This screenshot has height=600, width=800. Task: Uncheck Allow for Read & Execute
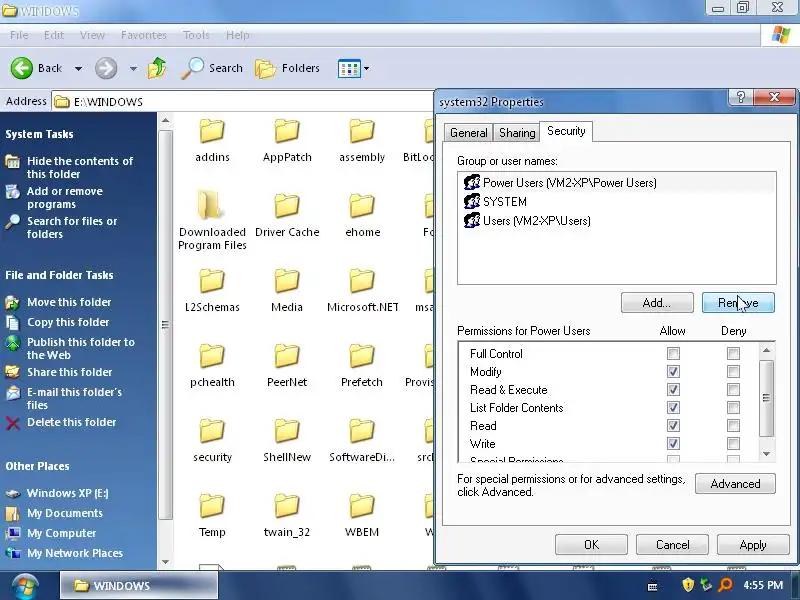(x=673, y=389)
